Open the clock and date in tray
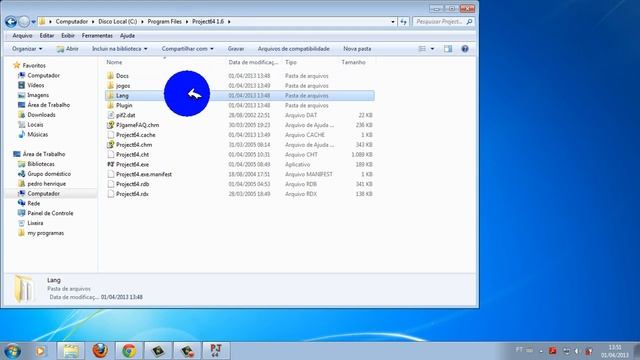The image size is (640, 360). [x=615, y=351]
